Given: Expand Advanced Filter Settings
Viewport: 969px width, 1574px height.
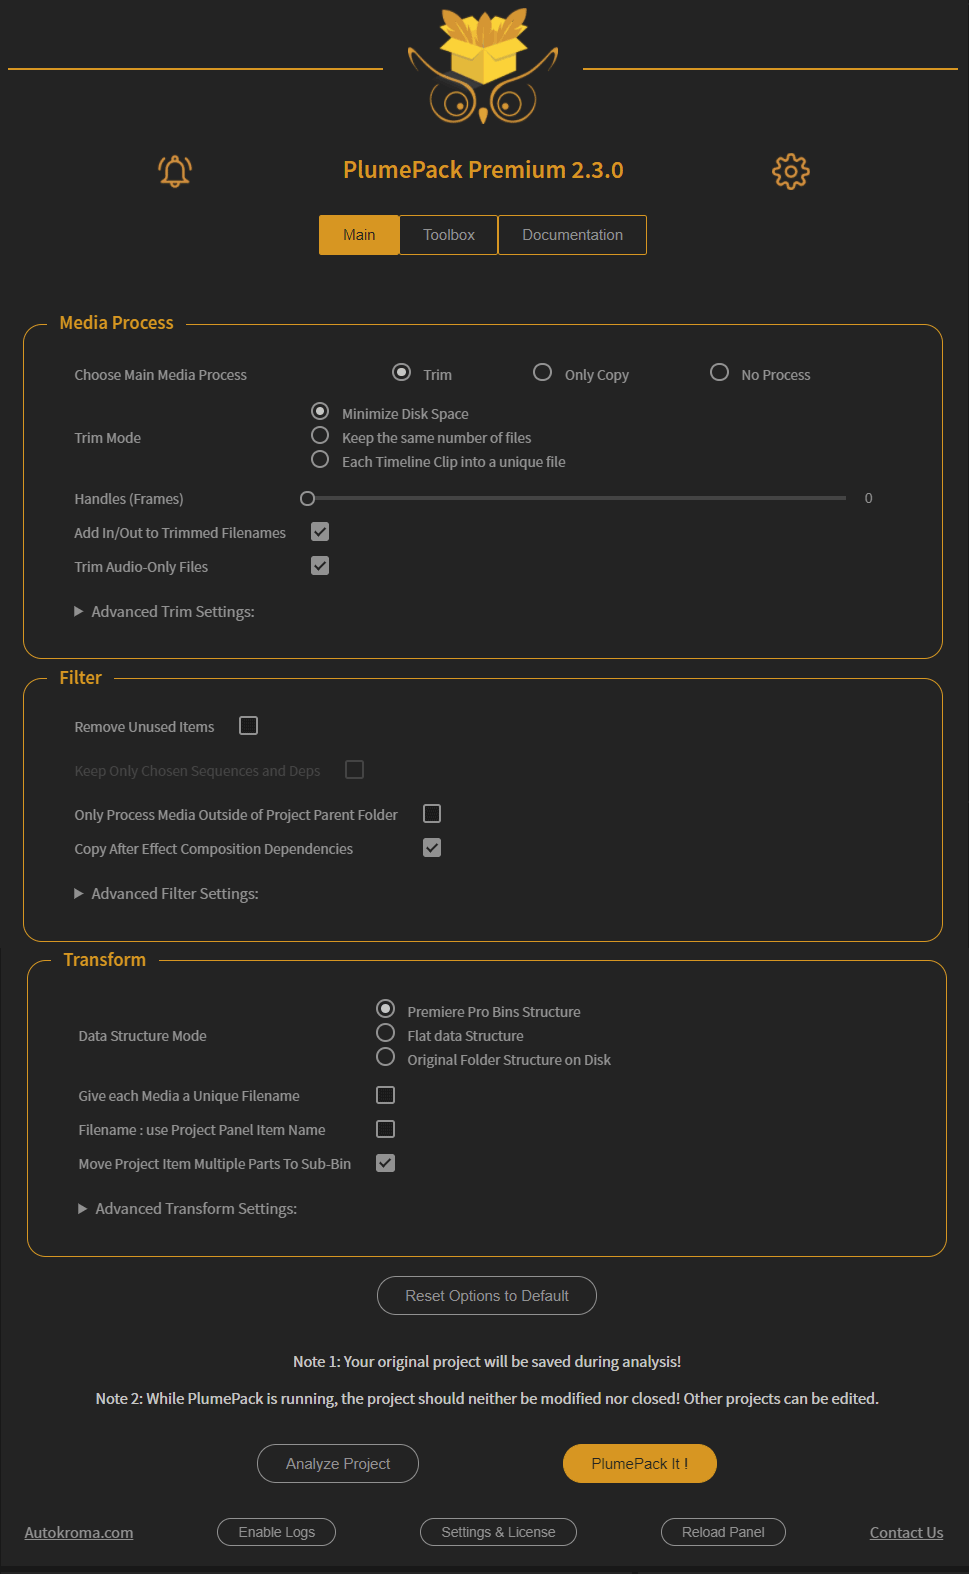Looking at the screenshot, I should click(167, 893).
